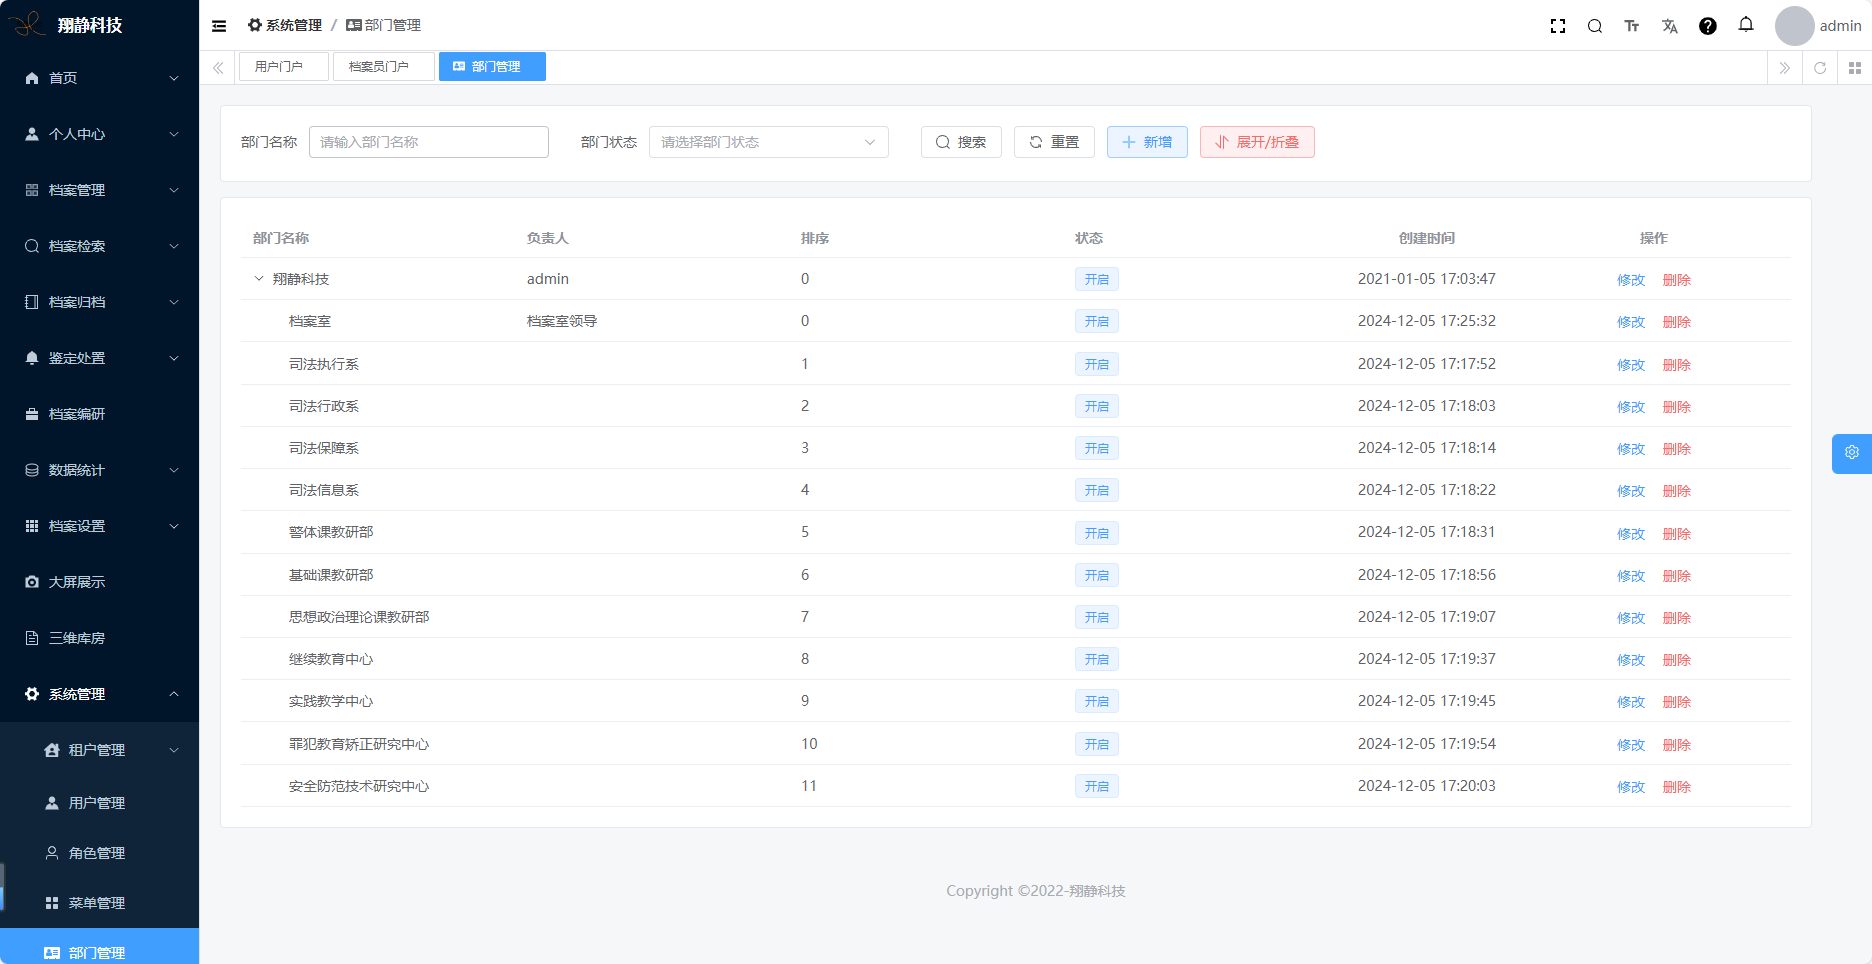Click the help question mark icon
The image size is (1872, 964).
pos(1708,26)
